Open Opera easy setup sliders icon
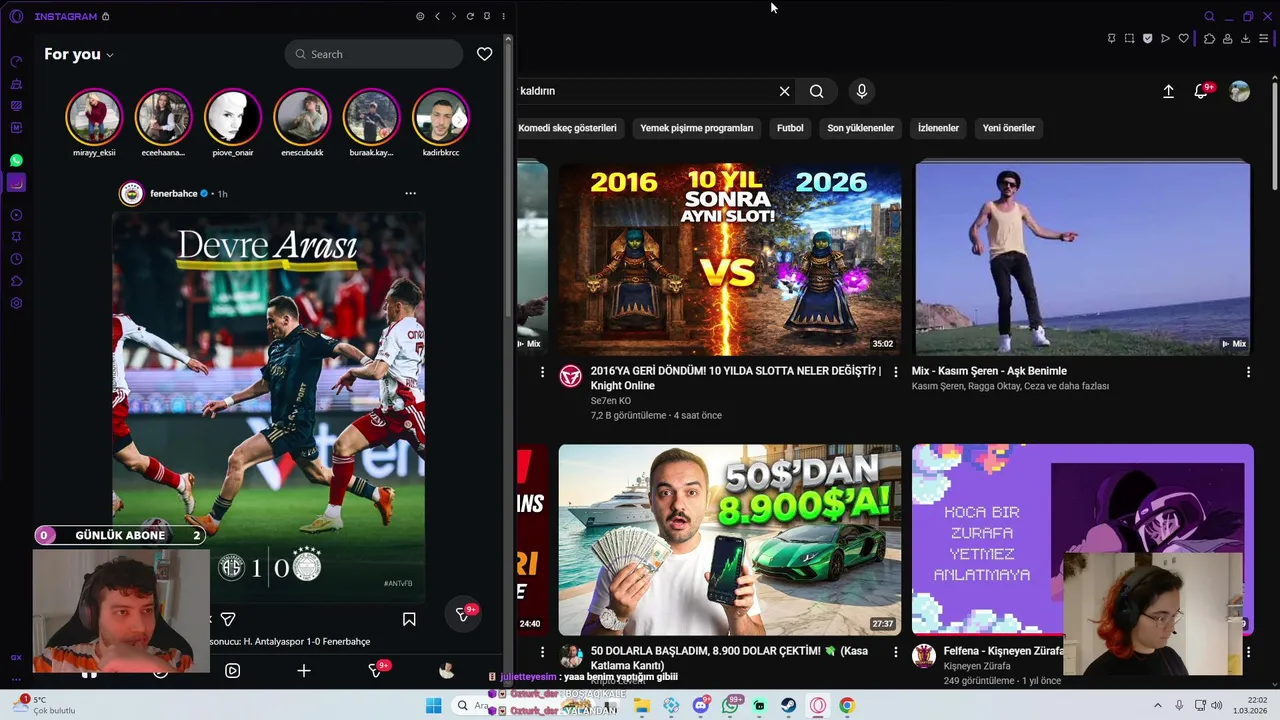This screenshot has width=1280, height=720. [x=1263, y=39]
